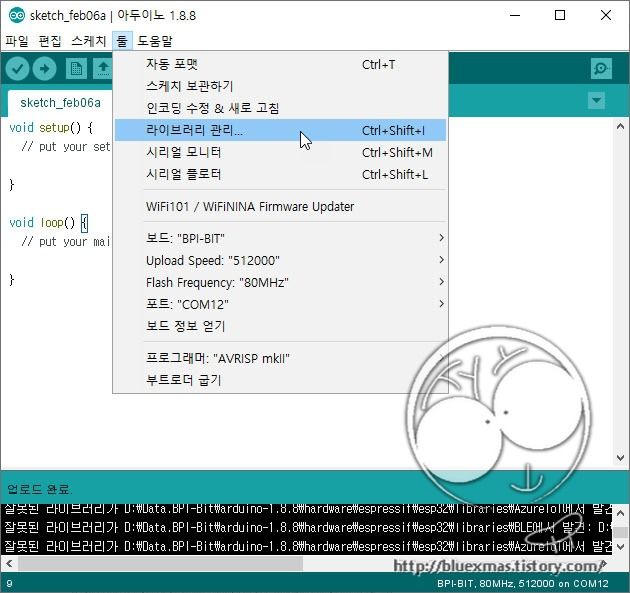Open 라이브러리 관리... entry
Screen dimensions: 630x593
(x=280, y=130)
